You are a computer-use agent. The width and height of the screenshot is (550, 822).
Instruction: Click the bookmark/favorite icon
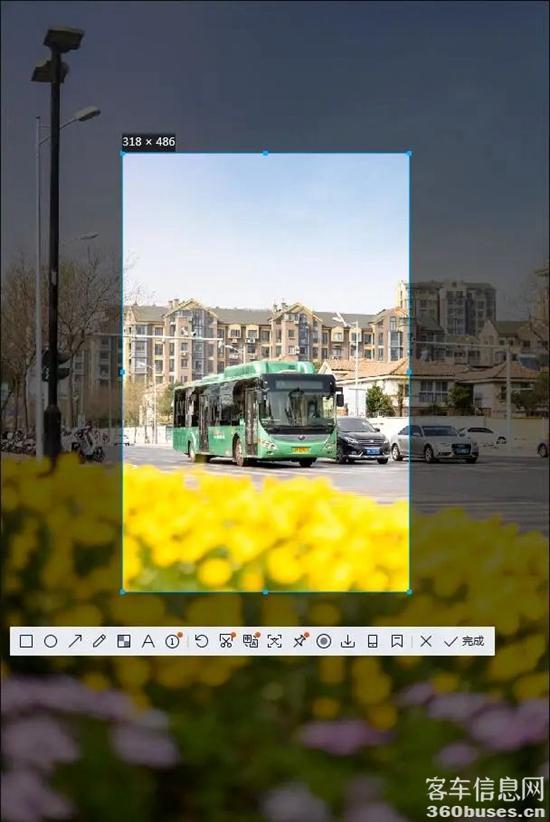tap(397, 641)
